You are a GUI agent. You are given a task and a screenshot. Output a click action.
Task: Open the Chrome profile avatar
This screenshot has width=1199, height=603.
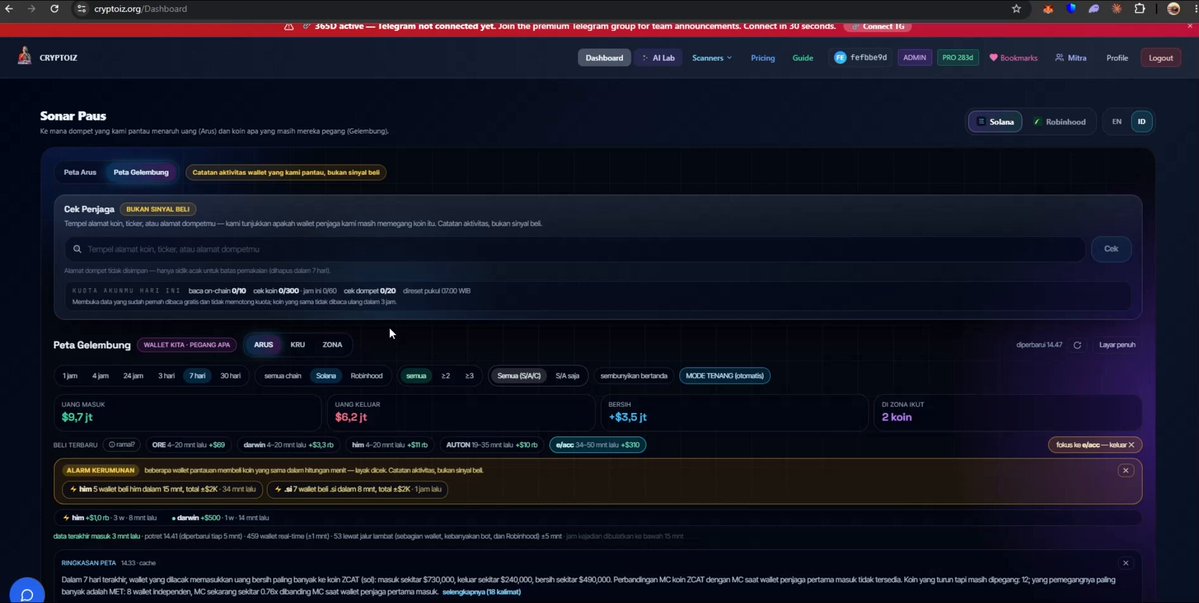click(x=1174, y=9)
